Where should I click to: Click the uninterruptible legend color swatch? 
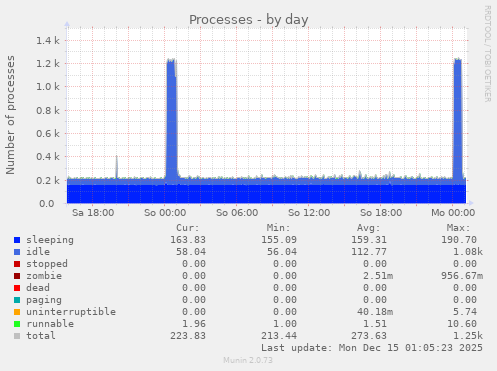[x=17, y=312]
